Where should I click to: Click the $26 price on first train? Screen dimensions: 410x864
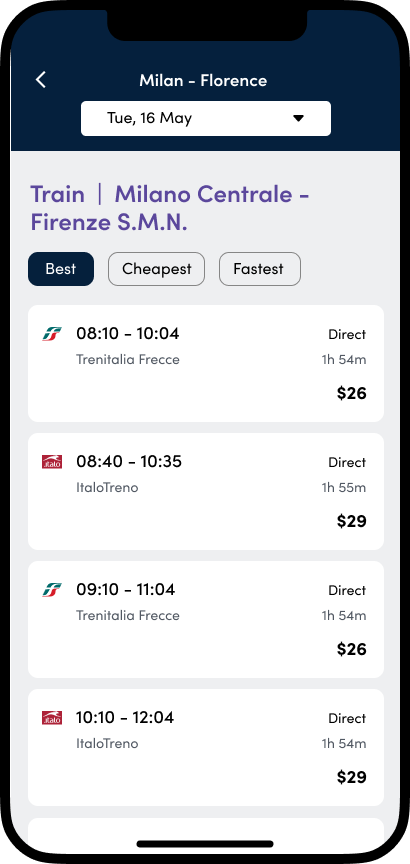tap(352, 393)
